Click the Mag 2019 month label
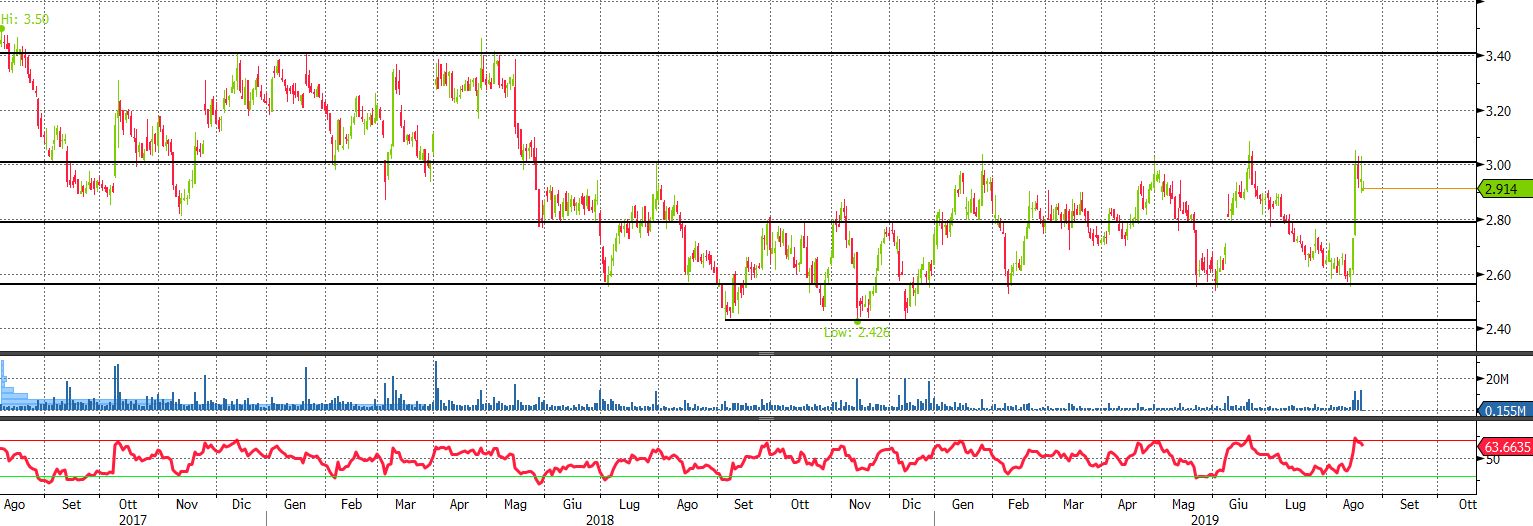 1183,505
